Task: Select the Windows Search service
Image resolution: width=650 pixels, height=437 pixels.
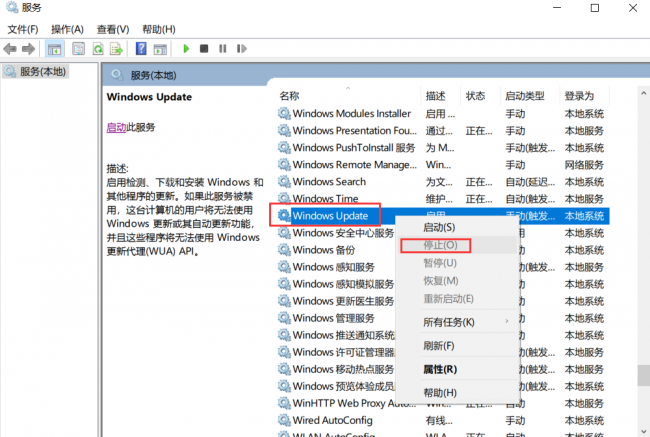Action: point(443,182)
